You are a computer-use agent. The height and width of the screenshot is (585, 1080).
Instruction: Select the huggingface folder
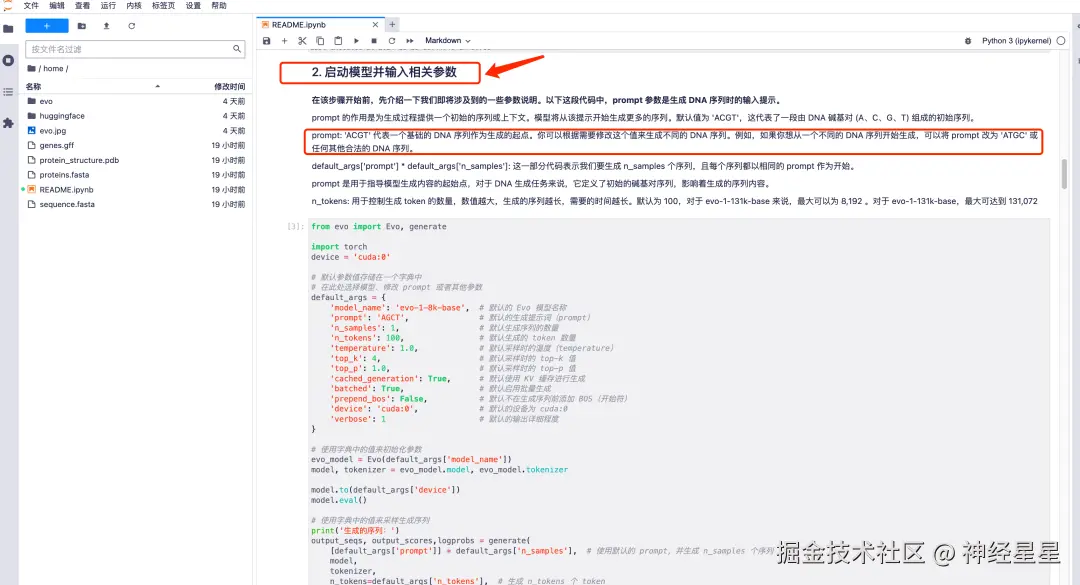136,116
